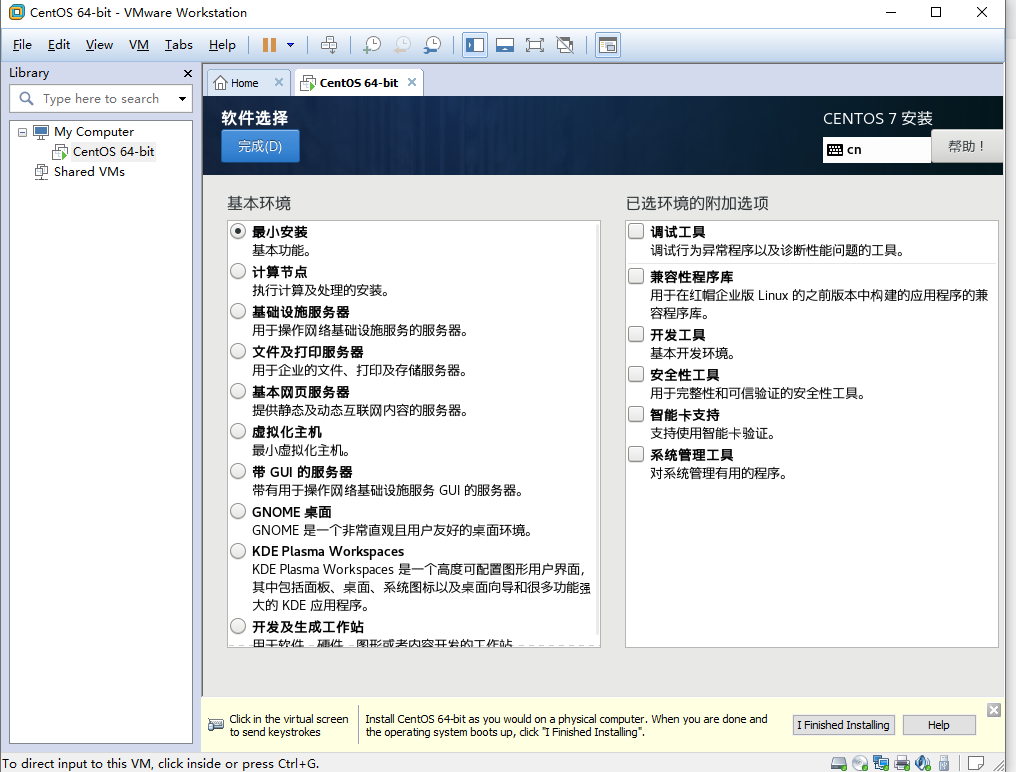
Task: Select My Computer in the library
Action: [94, 132]
